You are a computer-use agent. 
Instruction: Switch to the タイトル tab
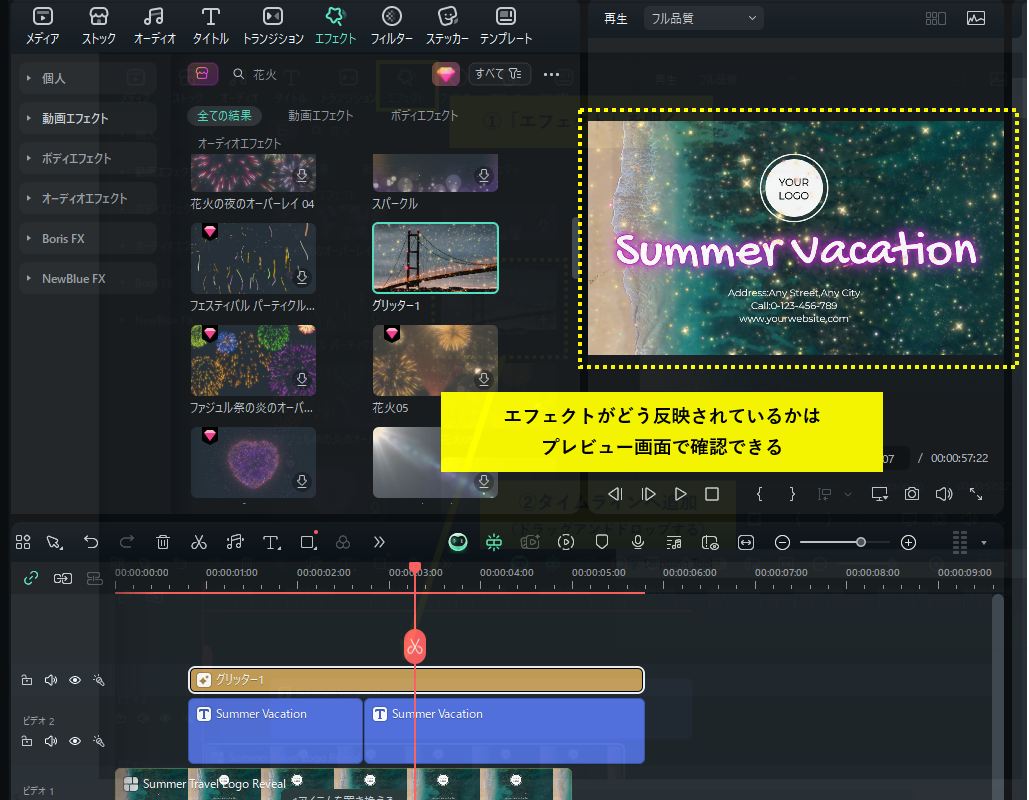click(x=210, y=26)
